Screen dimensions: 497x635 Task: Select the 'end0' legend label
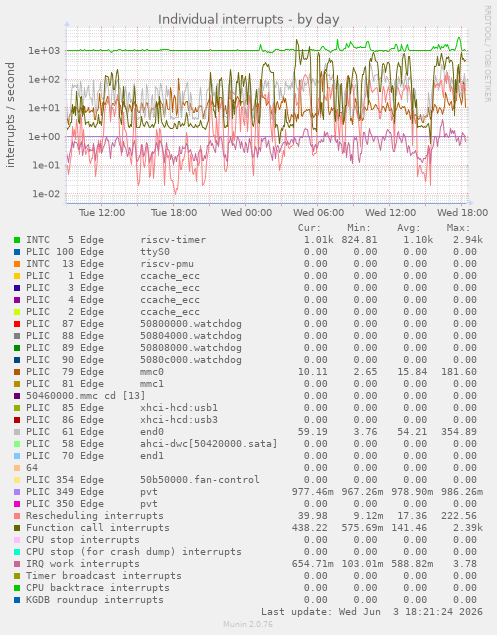point(152,432)
